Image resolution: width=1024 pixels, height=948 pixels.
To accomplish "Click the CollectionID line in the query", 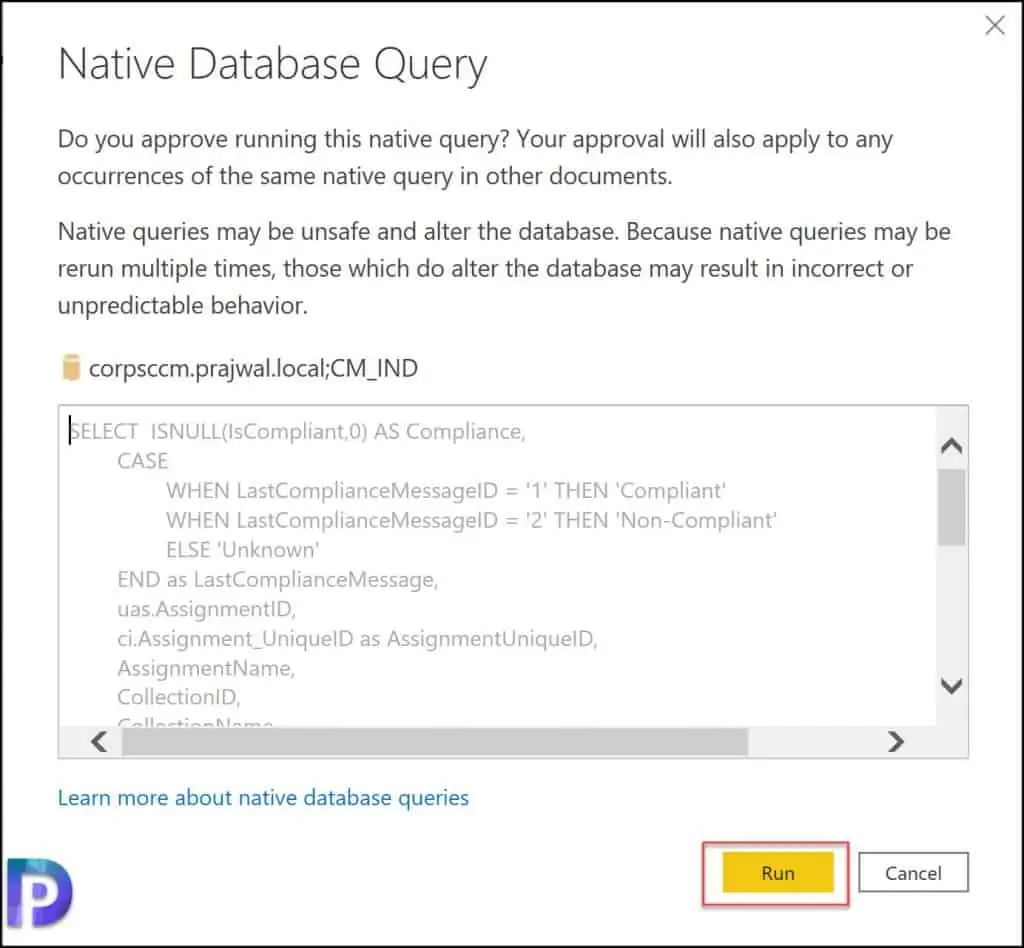I will pos(179,697).
